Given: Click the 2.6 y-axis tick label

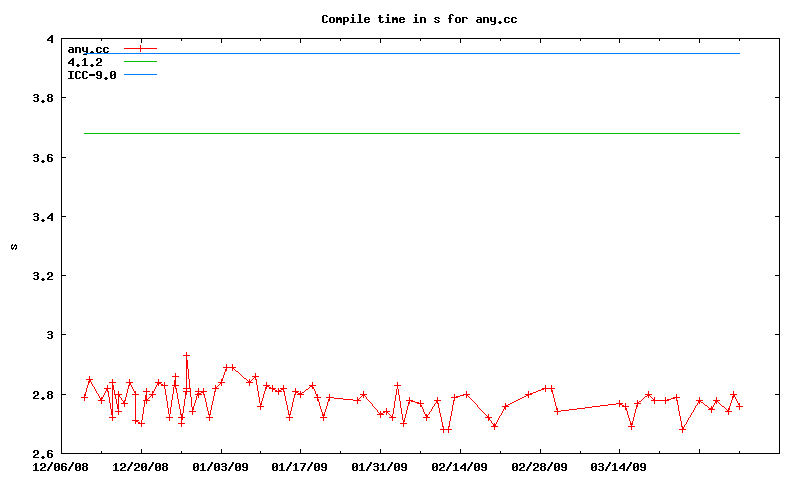Looking at the screenshot, I should (43, 453).
